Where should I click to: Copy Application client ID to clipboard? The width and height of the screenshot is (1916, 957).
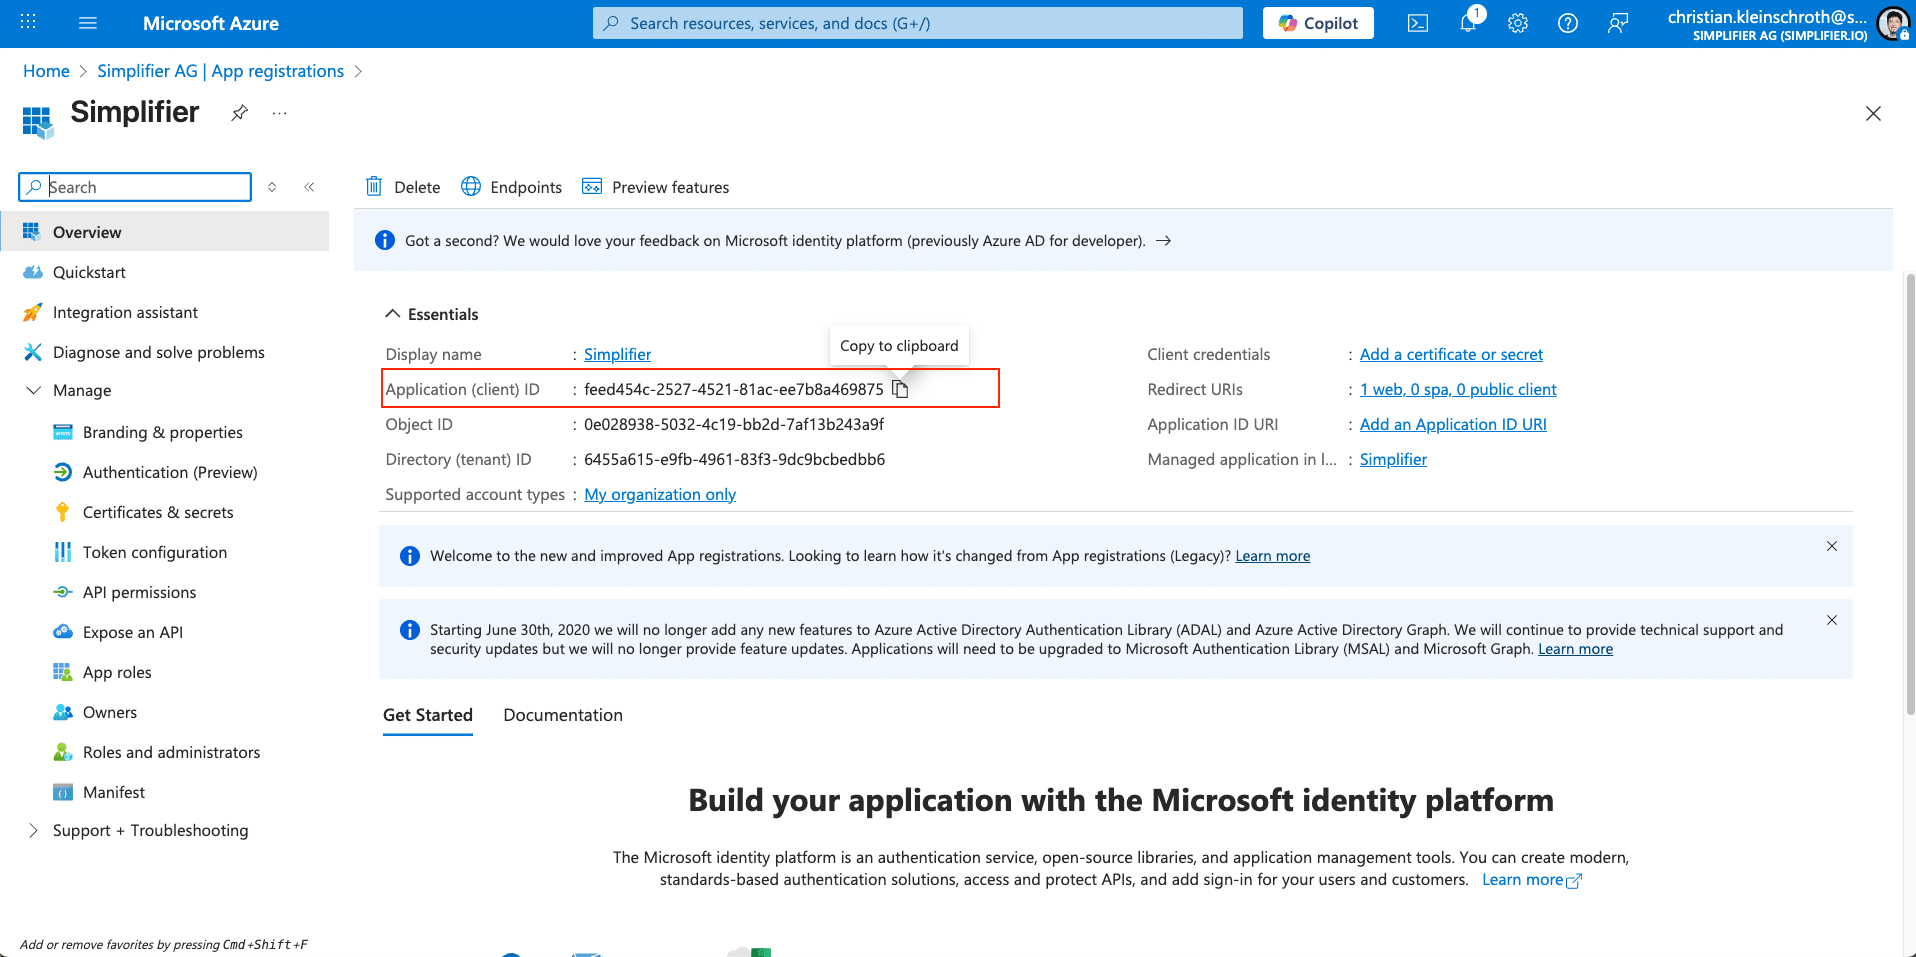pos(900,389)
